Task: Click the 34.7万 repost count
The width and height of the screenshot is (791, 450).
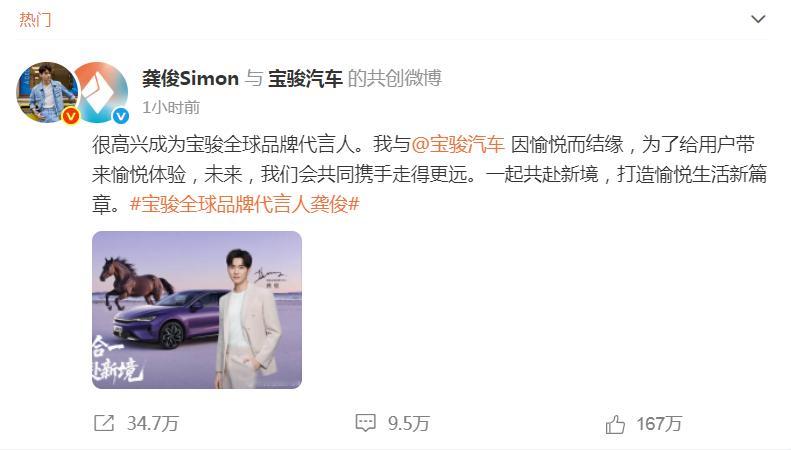Action: (x=153, y=423)
